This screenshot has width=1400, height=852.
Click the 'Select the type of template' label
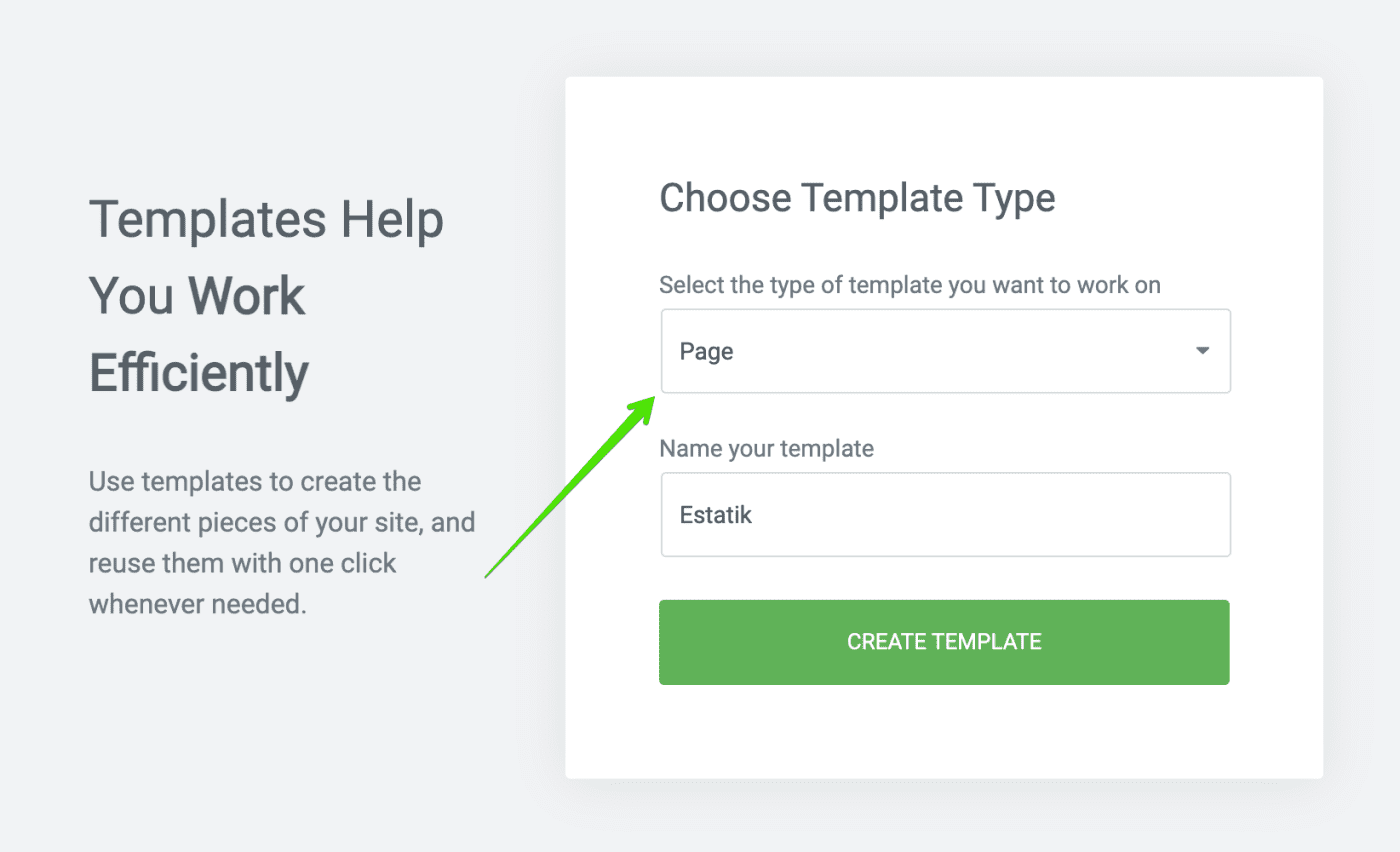[x=909, y=285]
